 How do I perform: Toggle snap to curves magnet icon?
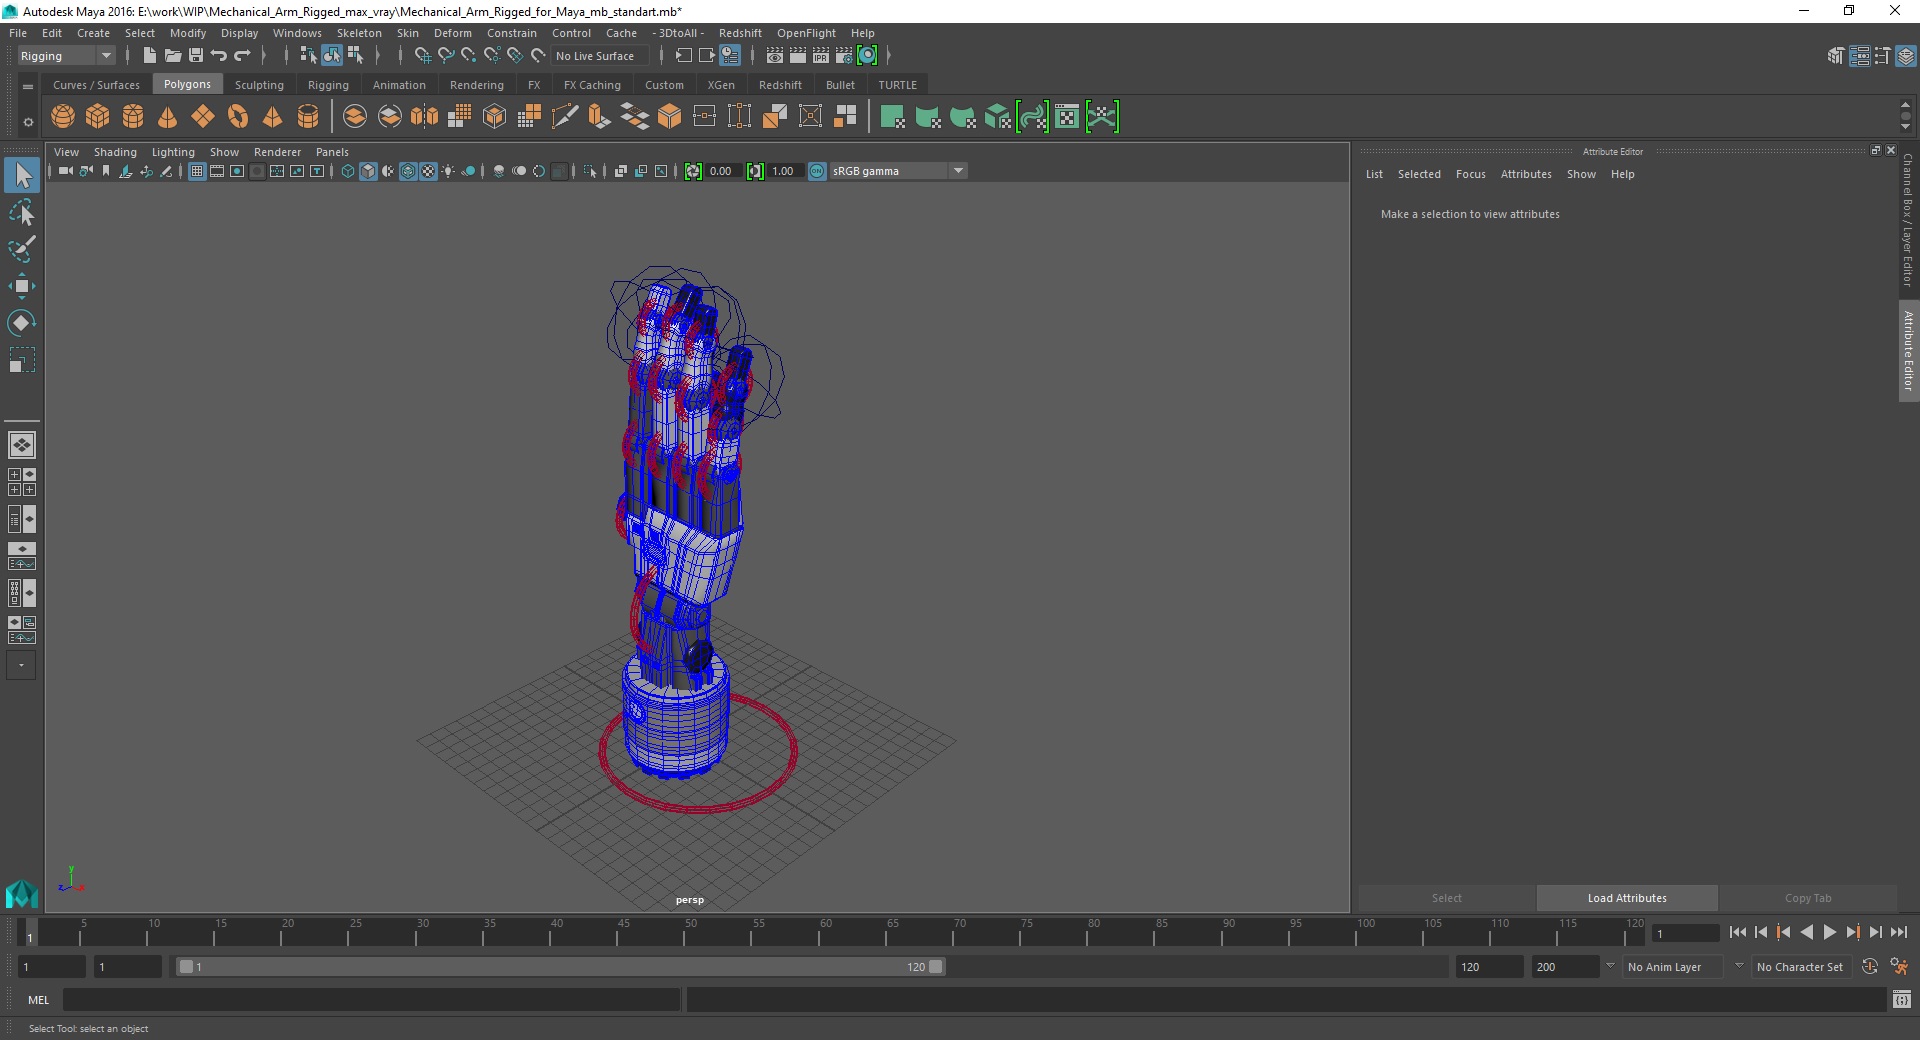coord(446,56)
